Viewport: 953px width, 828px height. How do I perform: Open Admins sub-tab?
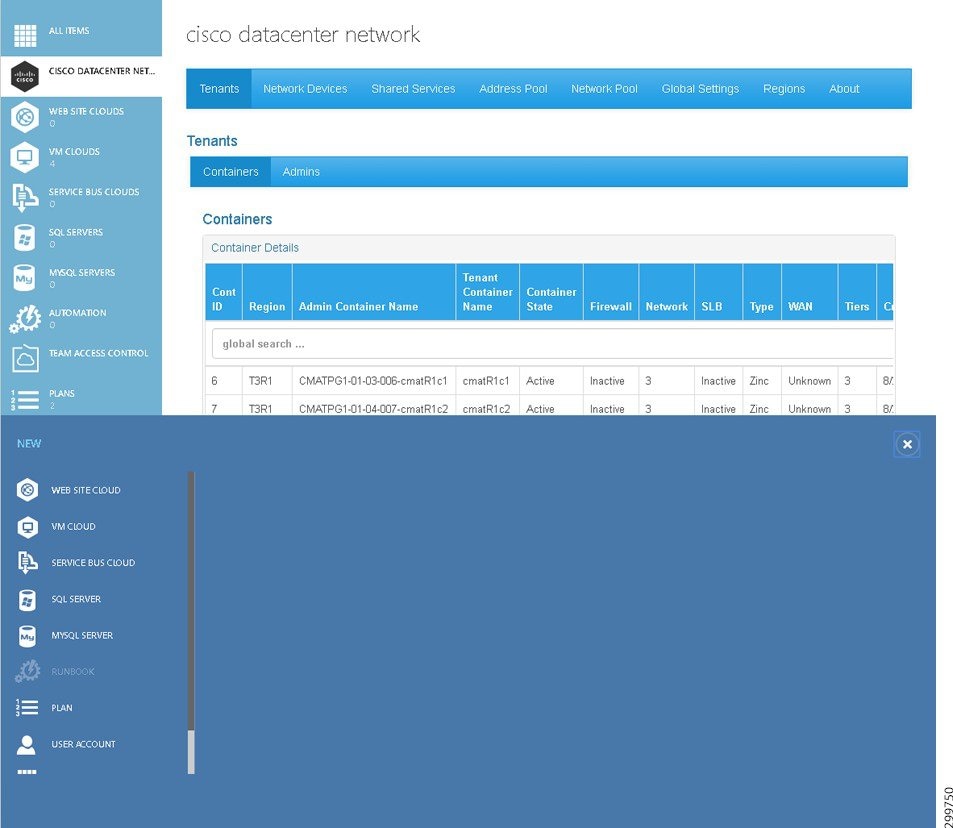click(x=301, y=172)
